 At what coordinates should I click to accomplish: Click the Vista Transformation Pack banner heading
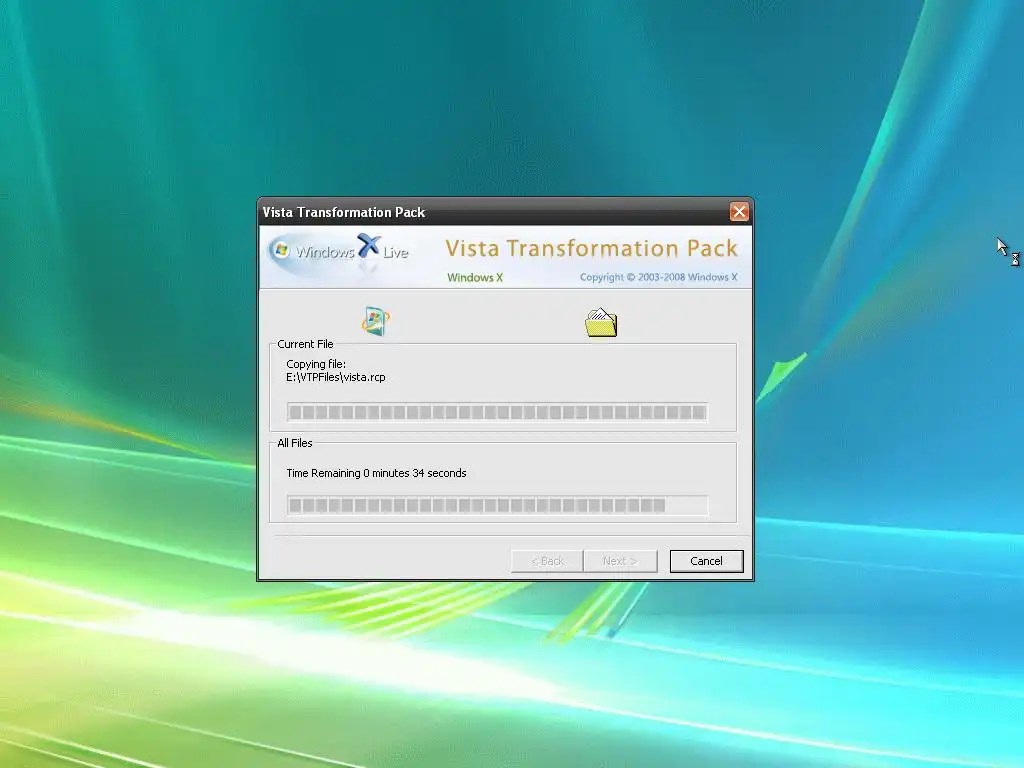tap(592, 248)
